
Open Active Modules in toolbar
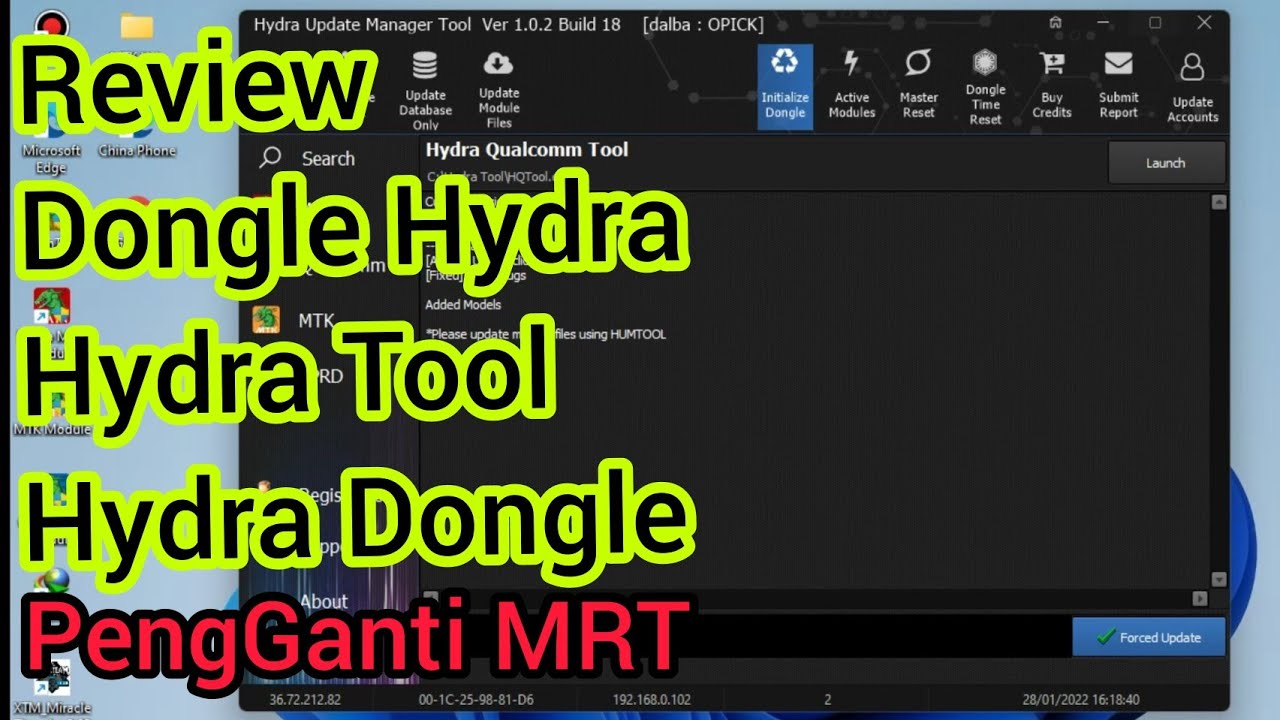click(x=852, y=87)
